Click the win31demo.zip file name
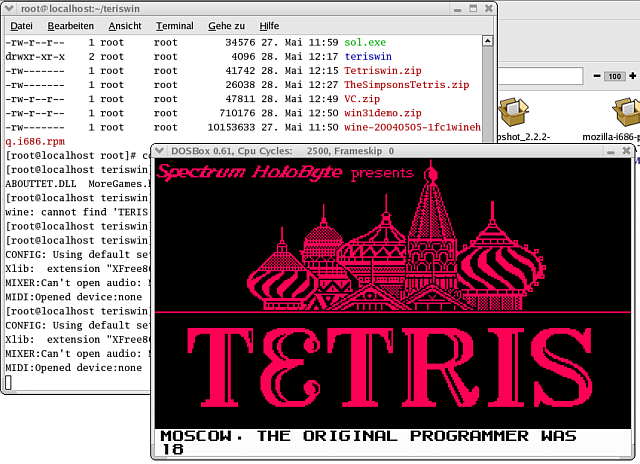The width and height of the screenshot is (640, 464). [382, 113]
